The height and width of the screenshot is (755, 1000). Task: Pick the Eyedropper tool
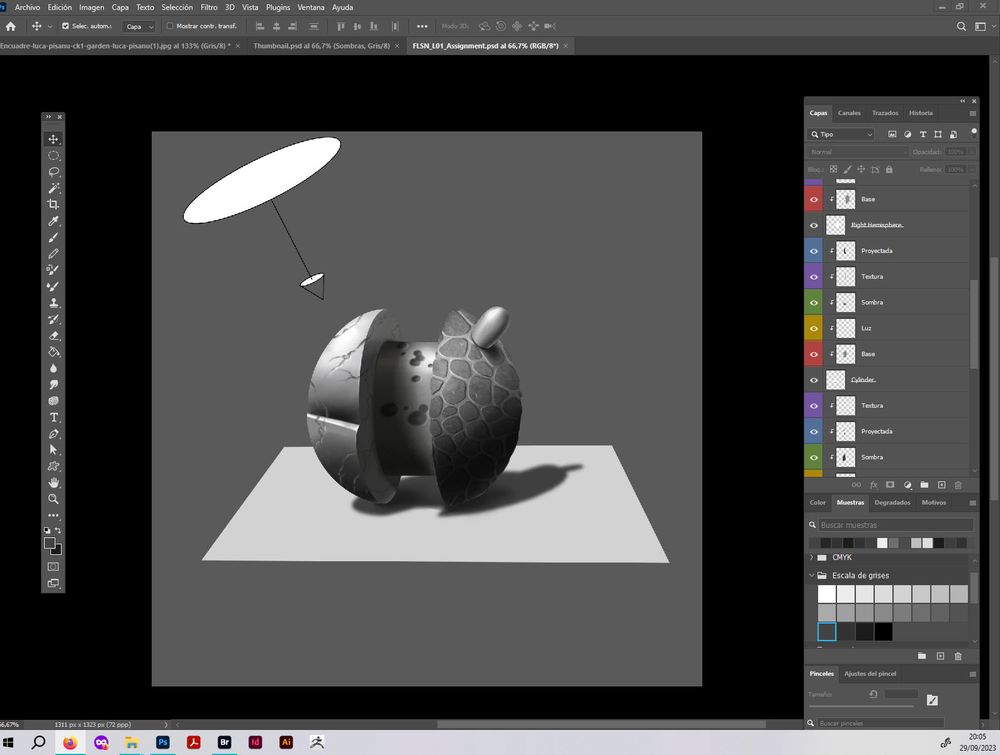coord(54,221)
